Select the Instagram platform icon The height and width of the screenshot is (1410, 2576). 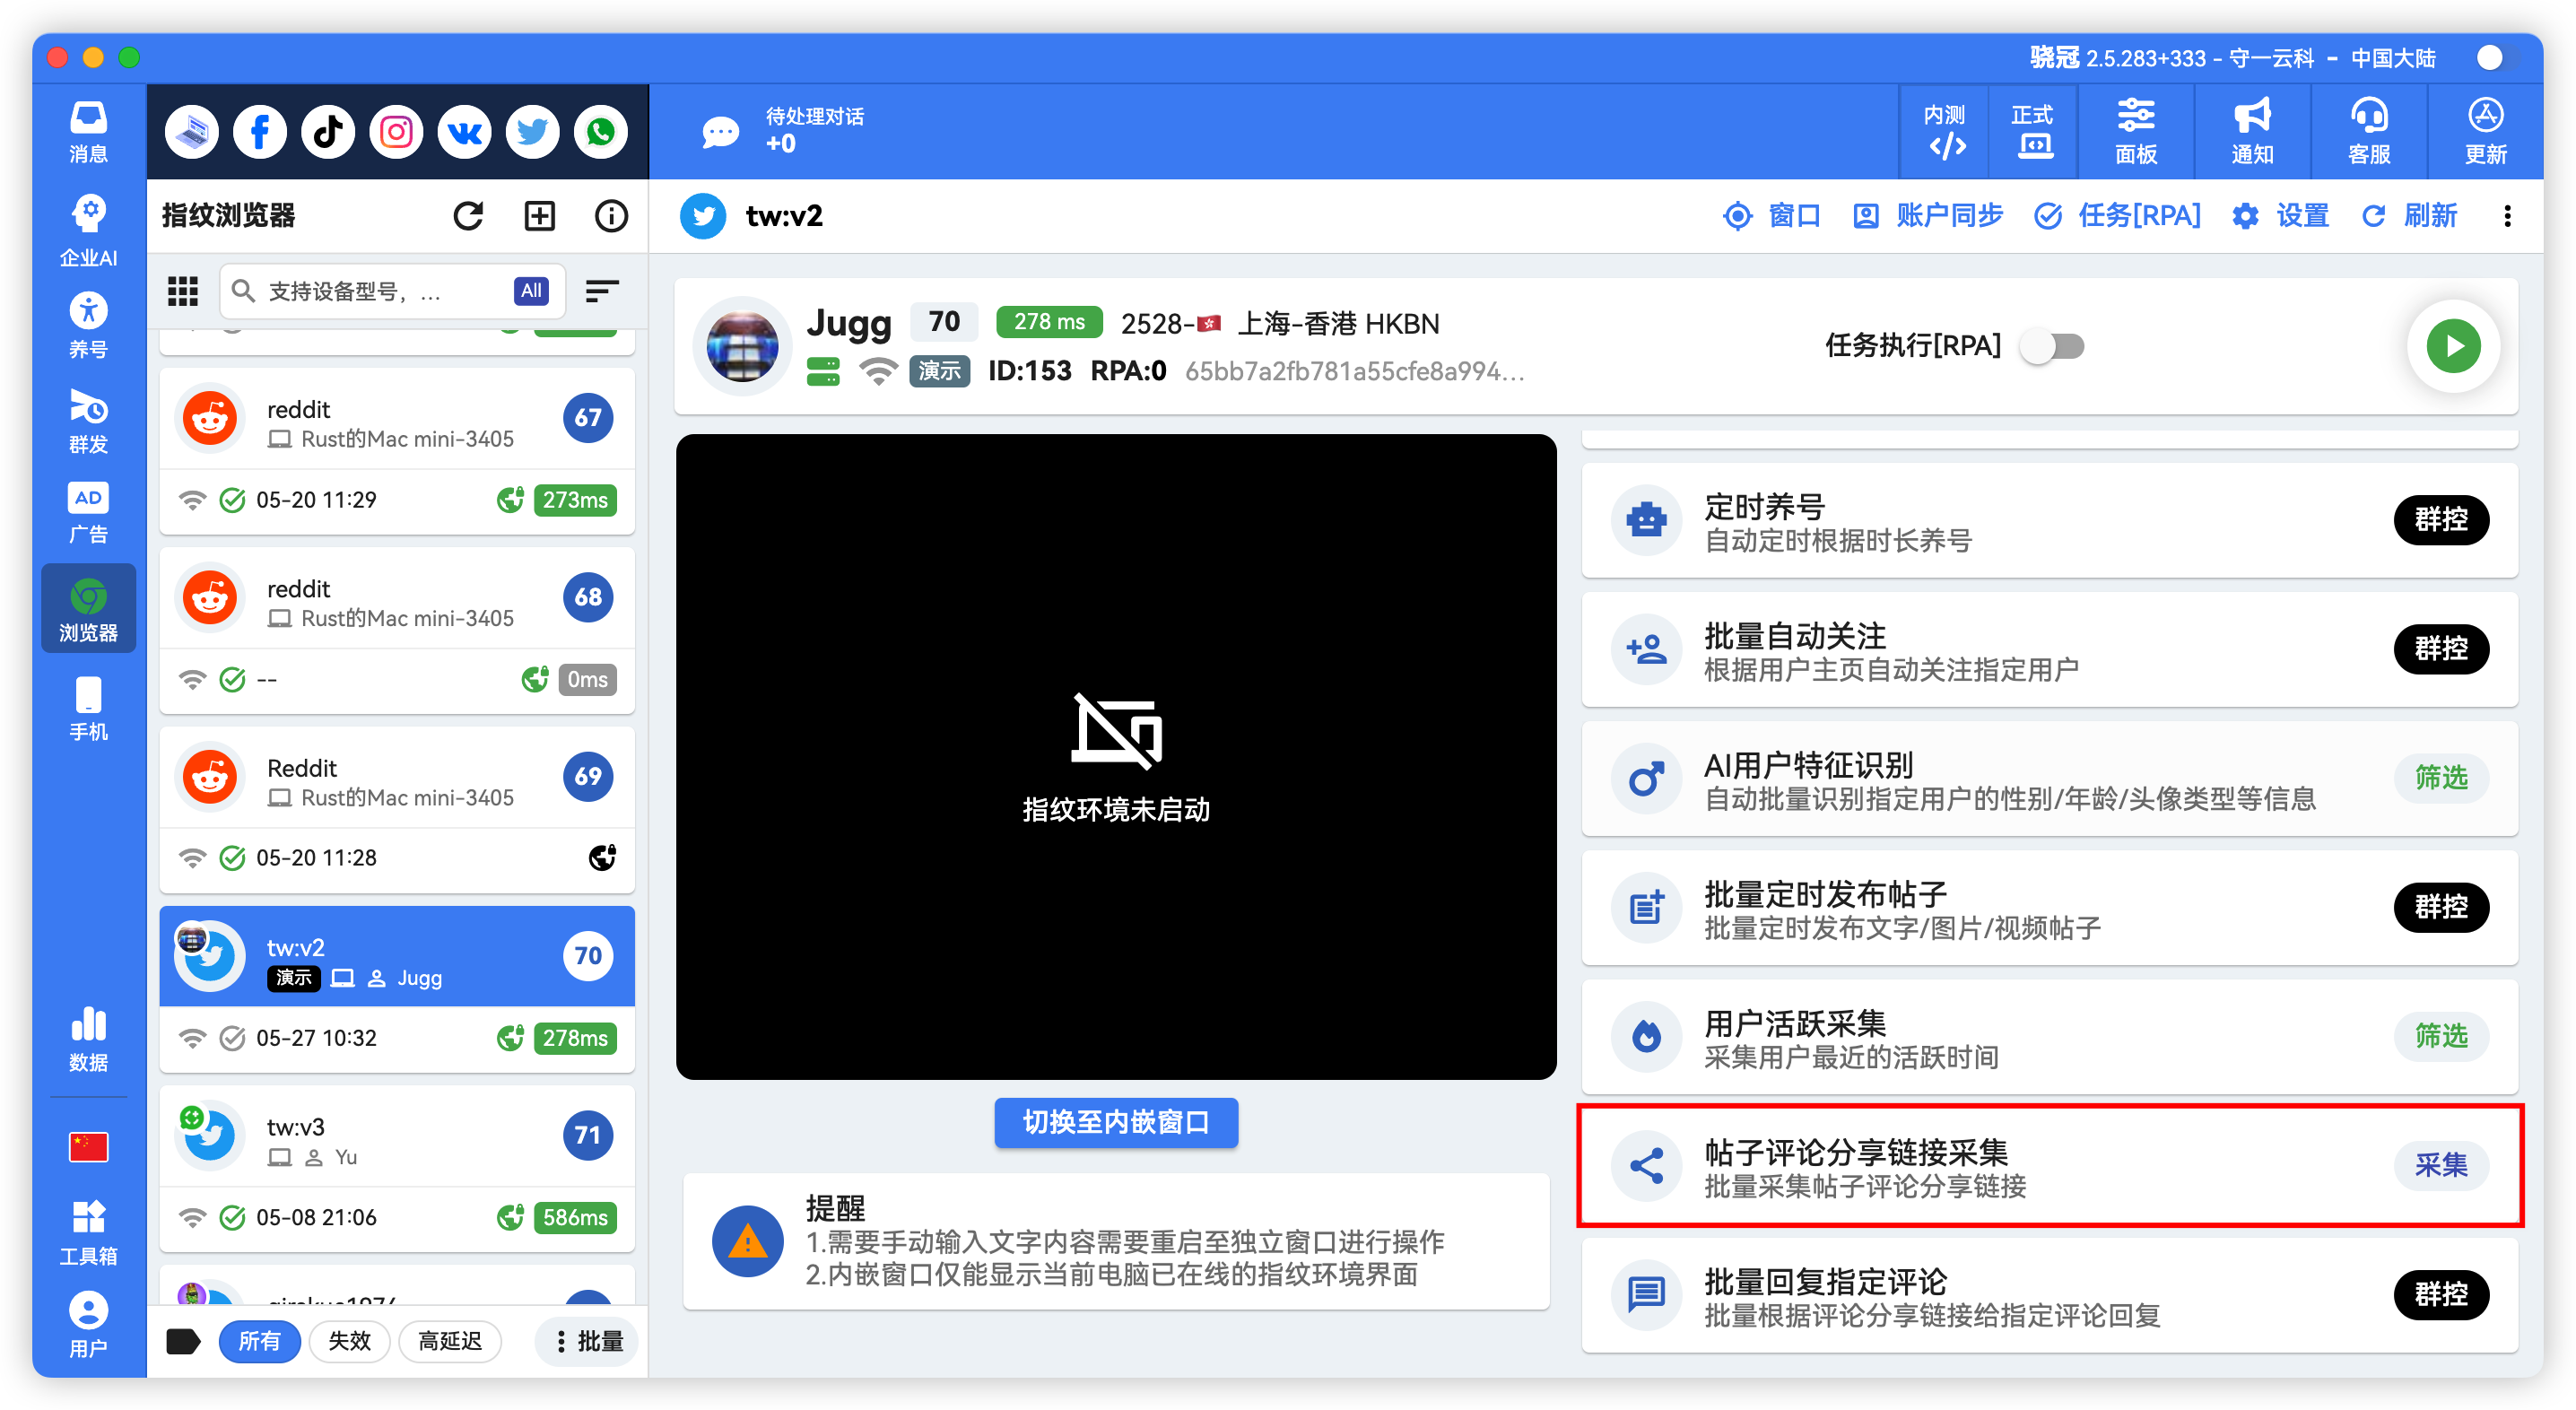(396, 132)
